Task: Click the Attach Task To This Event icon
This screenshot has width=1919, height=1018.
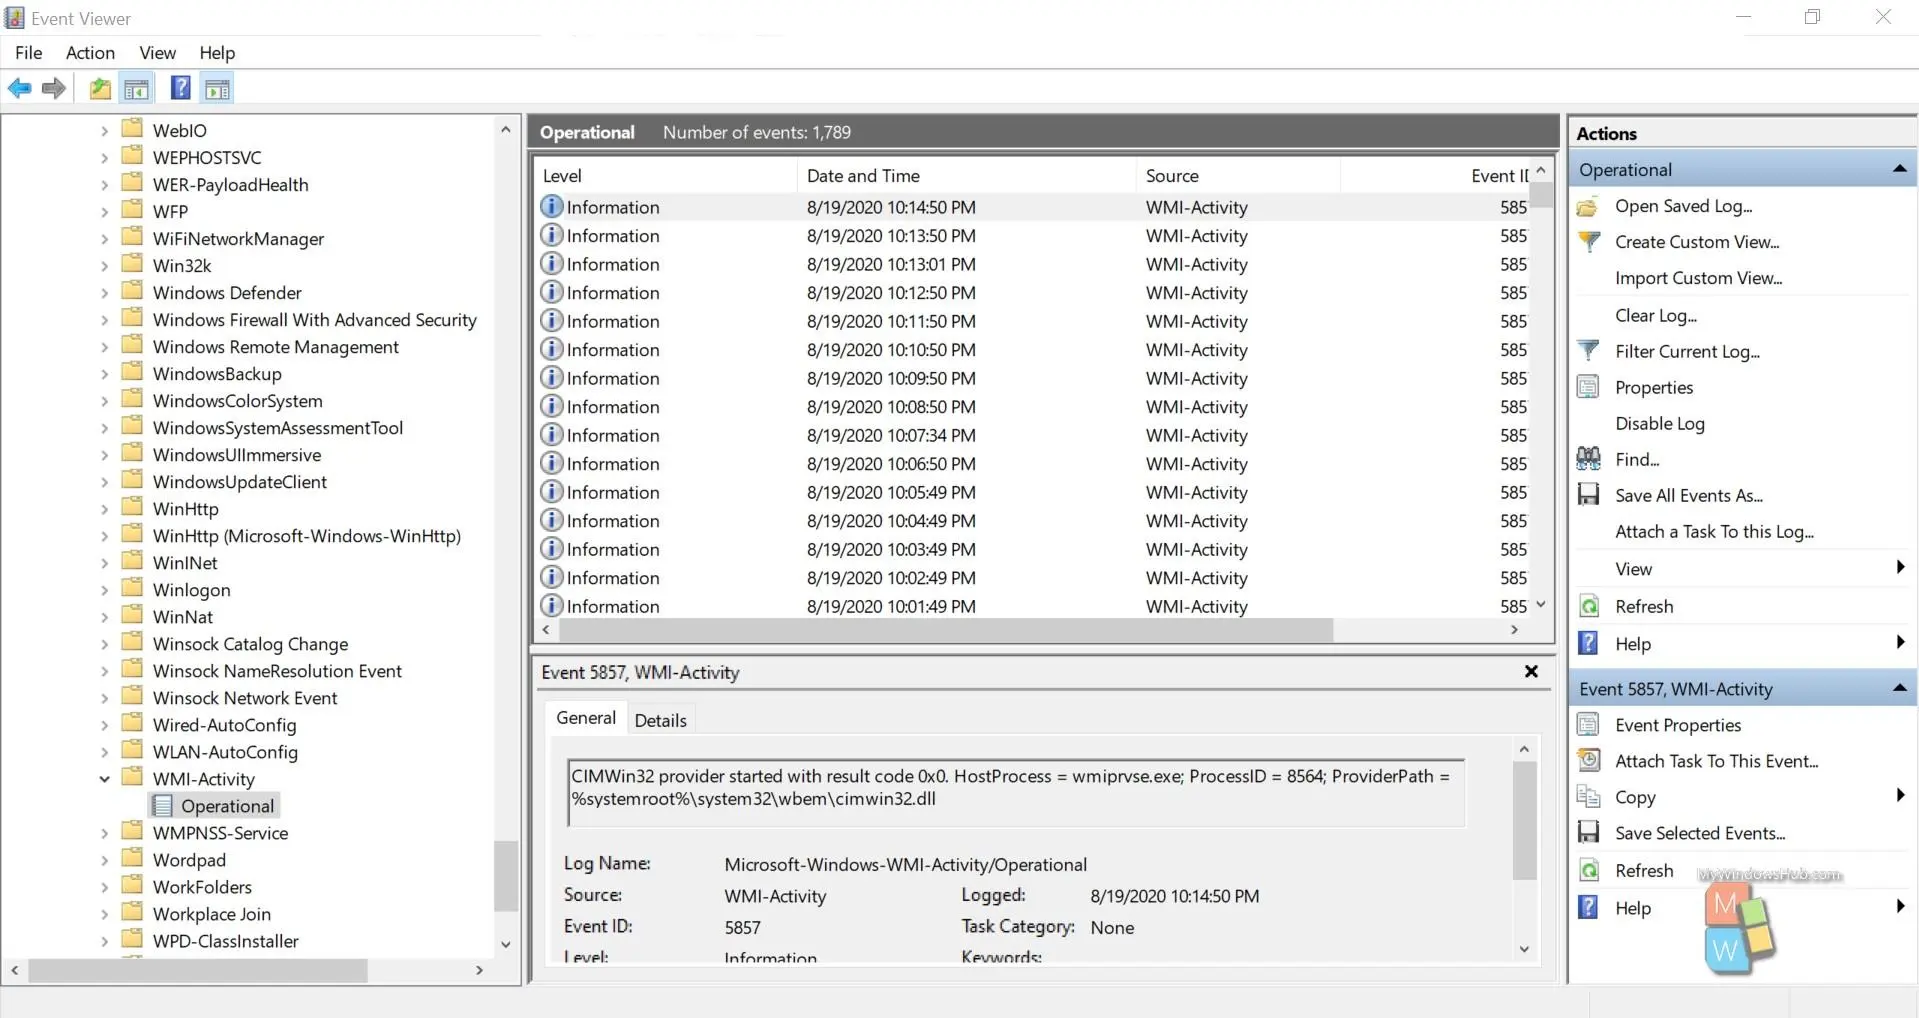Action: [1588, 760]
